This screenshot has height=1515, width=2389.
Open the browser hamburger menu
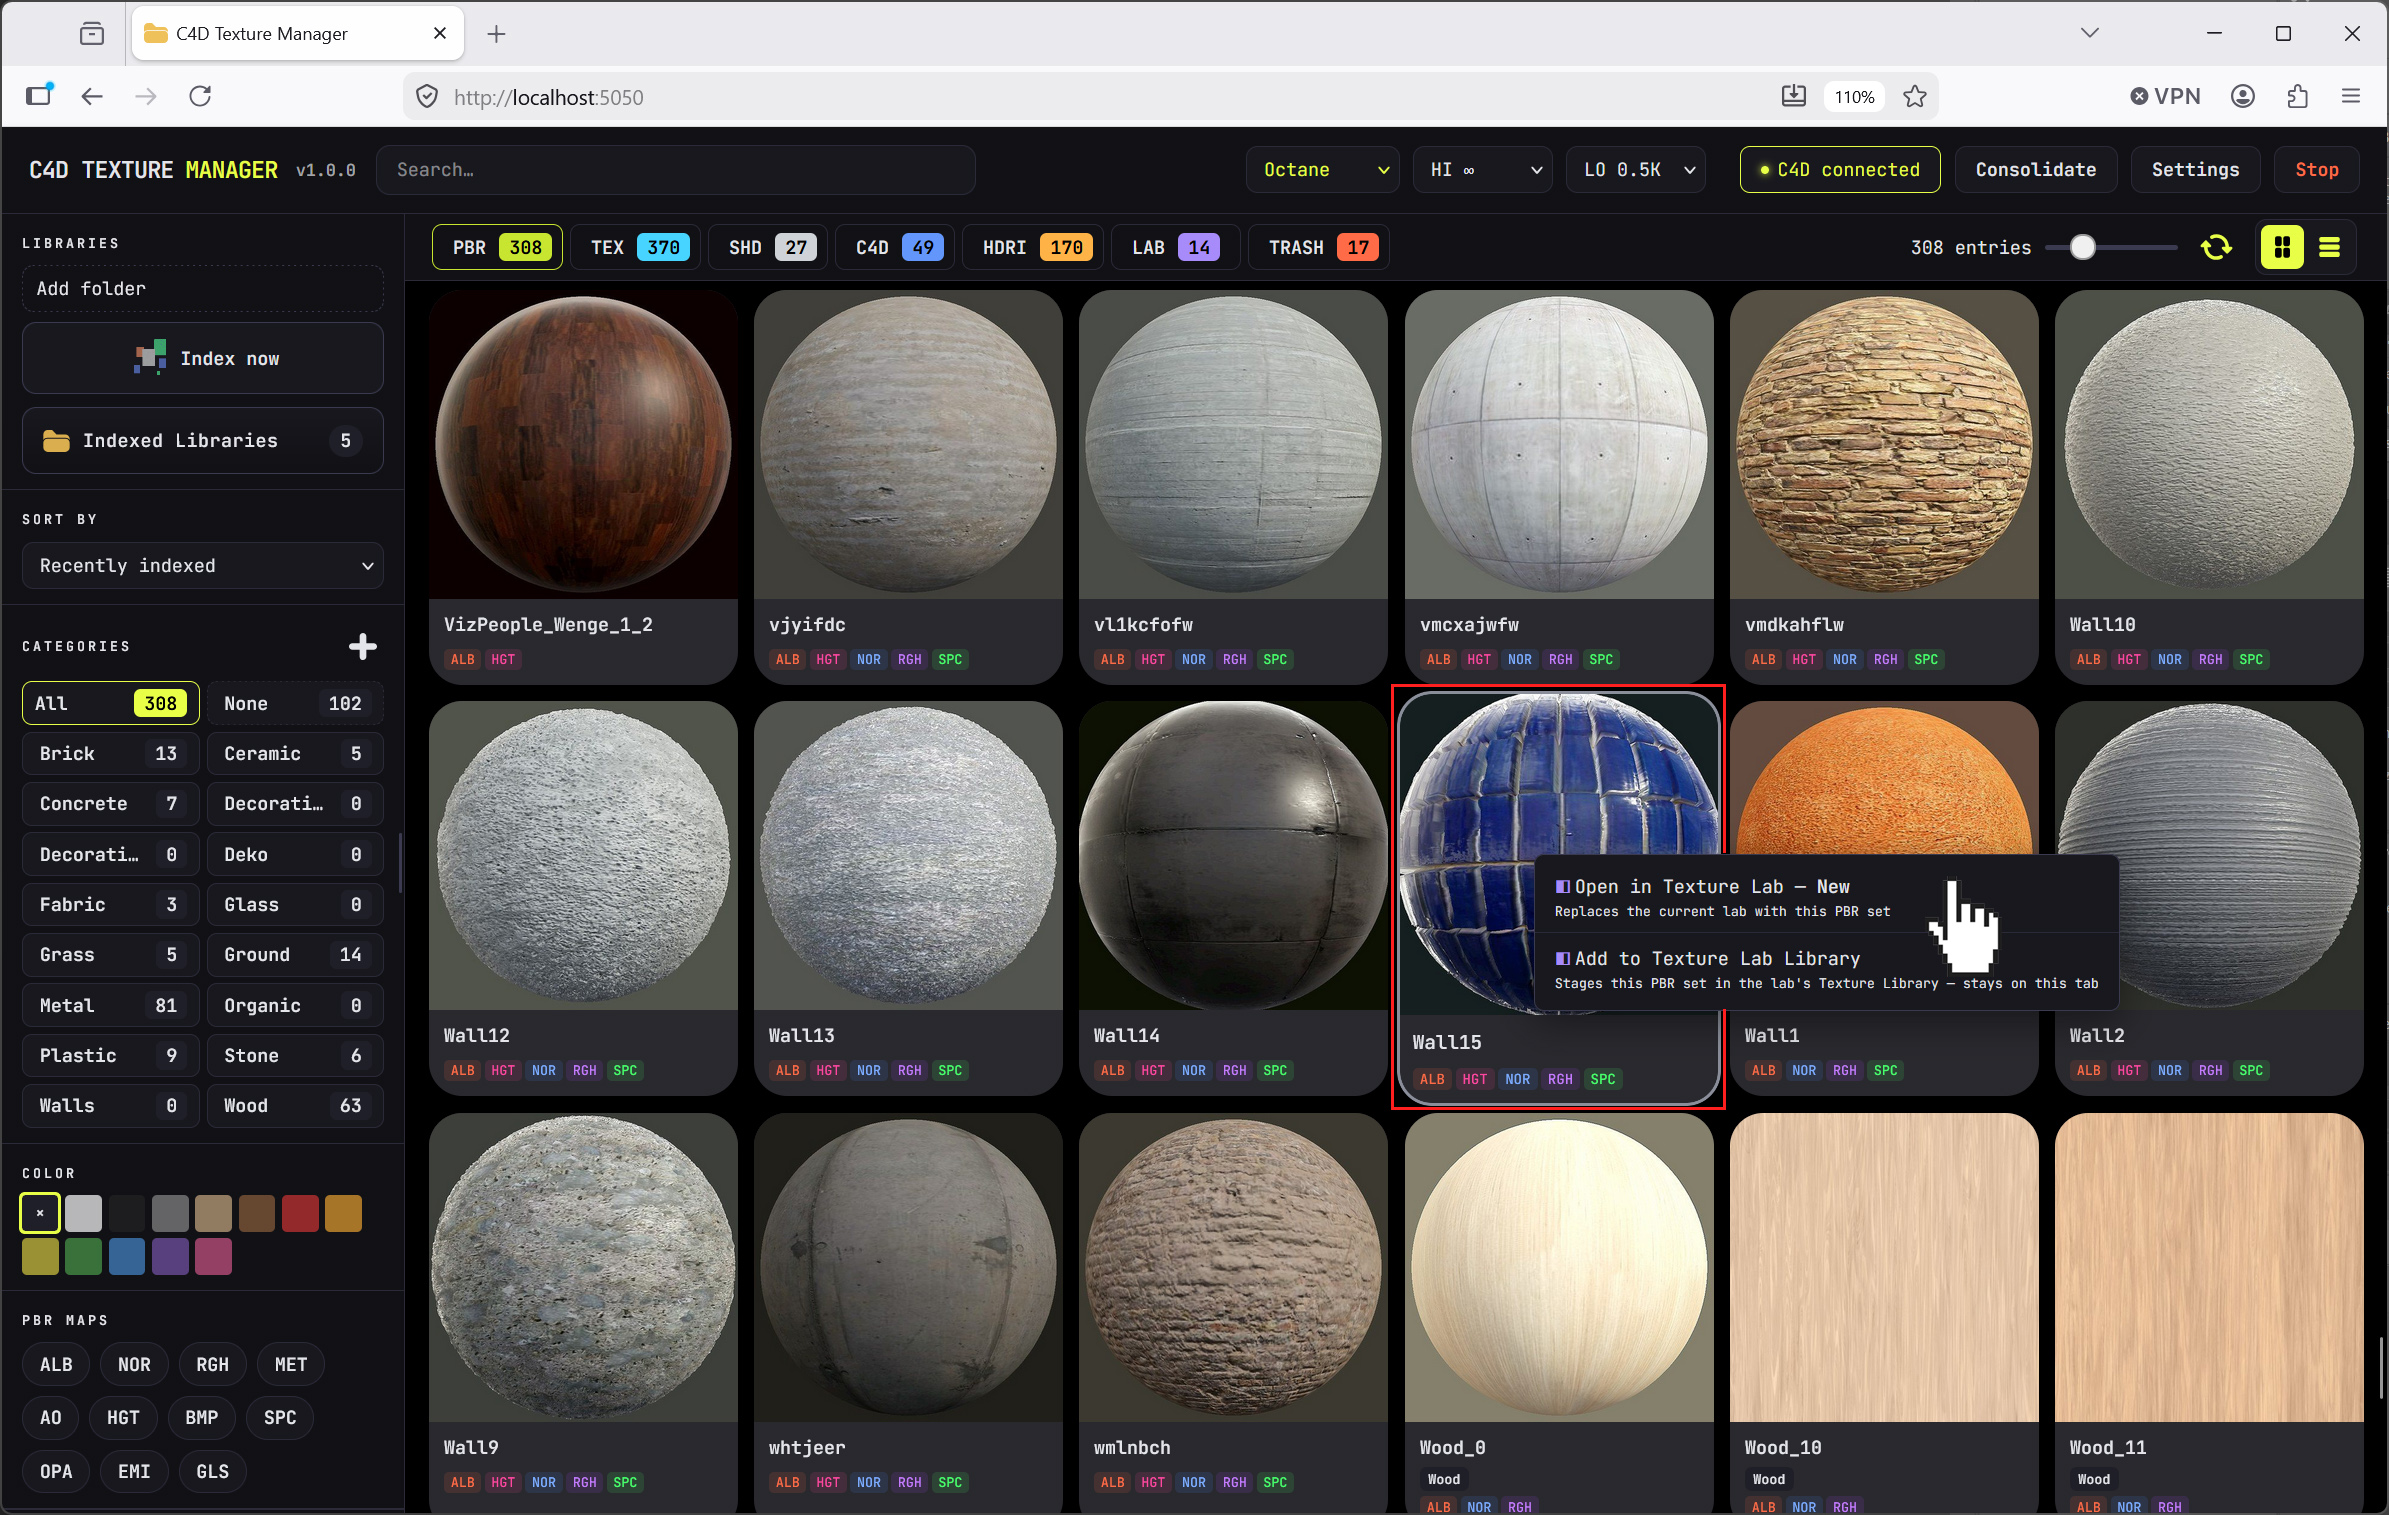[x=2351, y=96]
